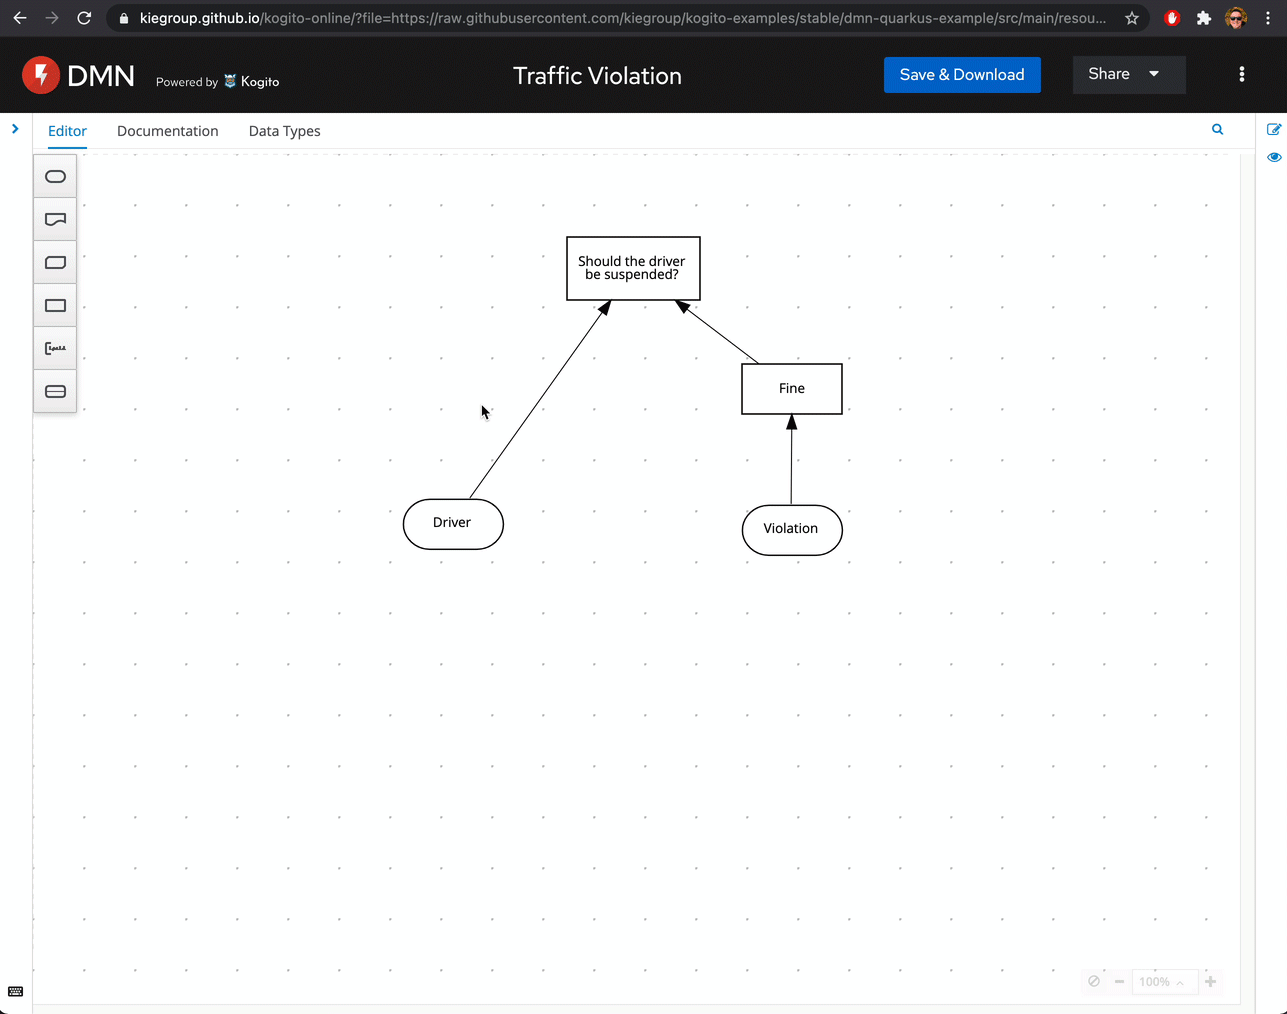Select the Knowledge Source palette shape
The width and height of the screenshot is (1287, 1014).
[55, 220]
